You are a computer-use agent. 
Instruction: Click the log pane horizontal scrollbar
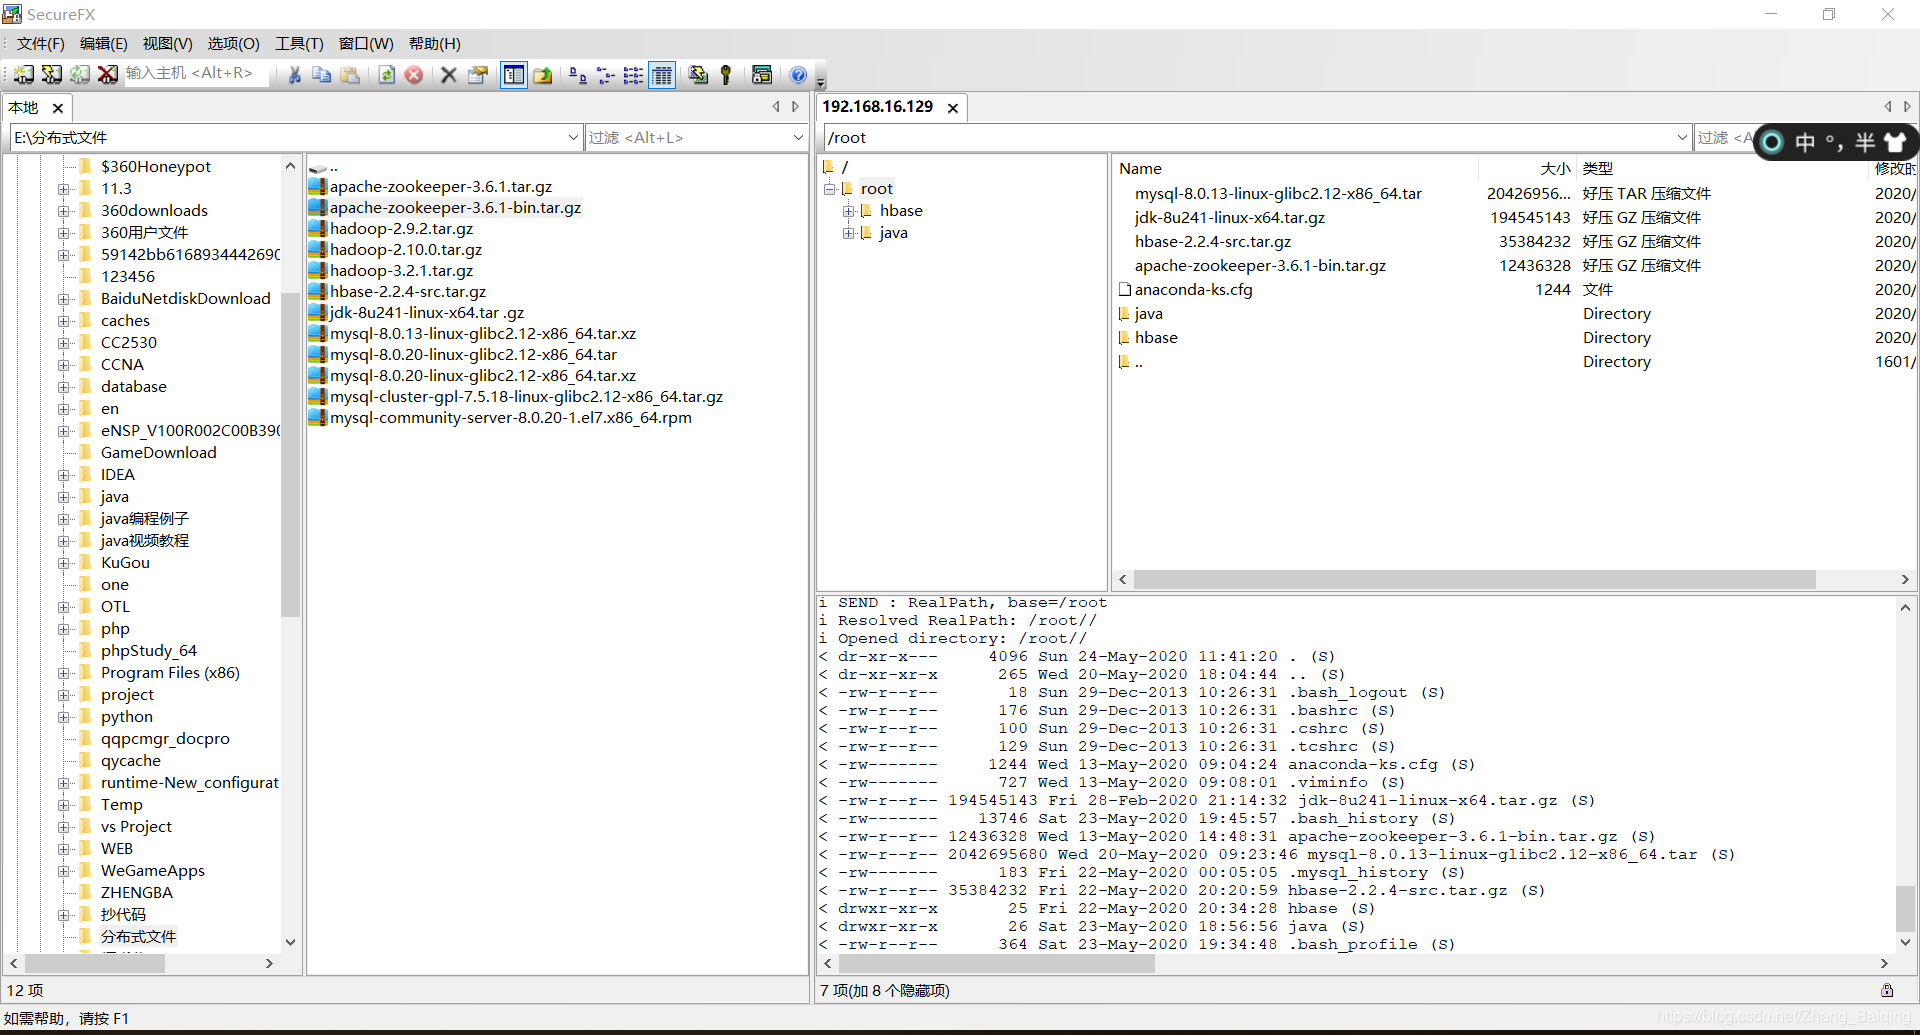[x=996, y=964]
